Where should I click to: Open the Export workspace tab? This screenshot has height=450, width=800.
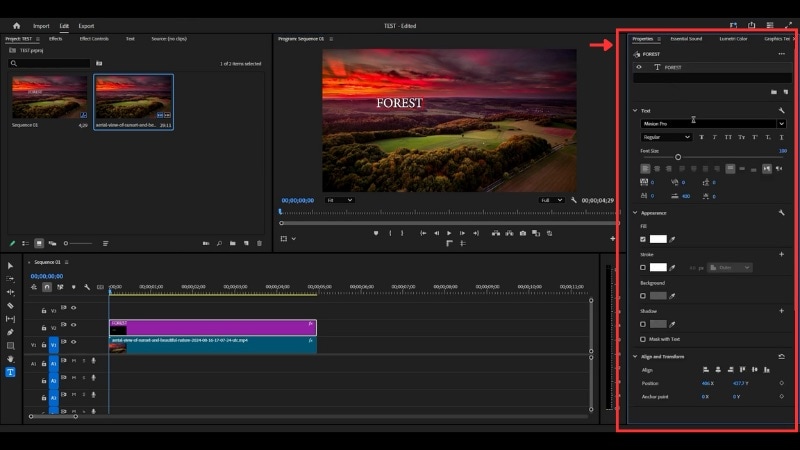tap(87, 25)
